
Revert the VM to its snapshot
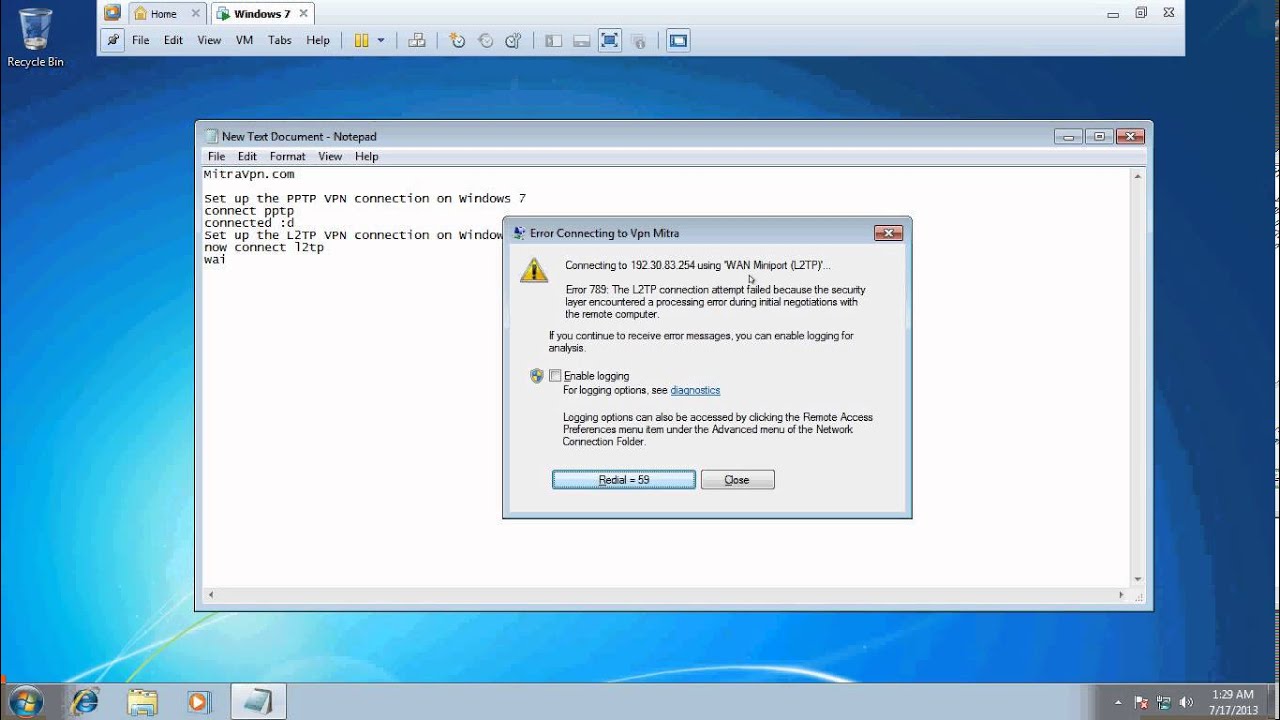(x=485, y=40)
